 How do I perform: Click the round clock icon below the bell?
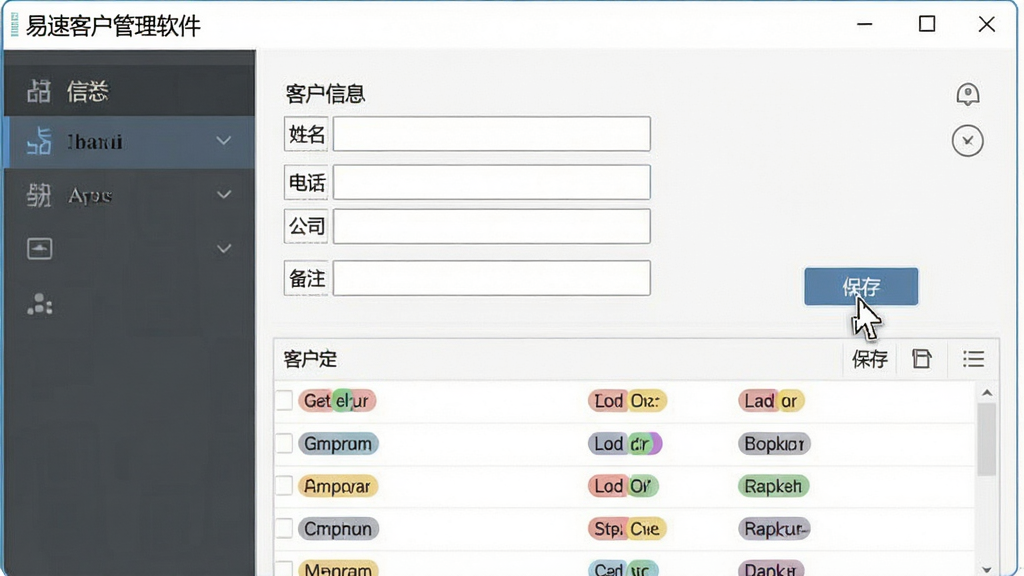pyautogui.click(x=967, y=141)
